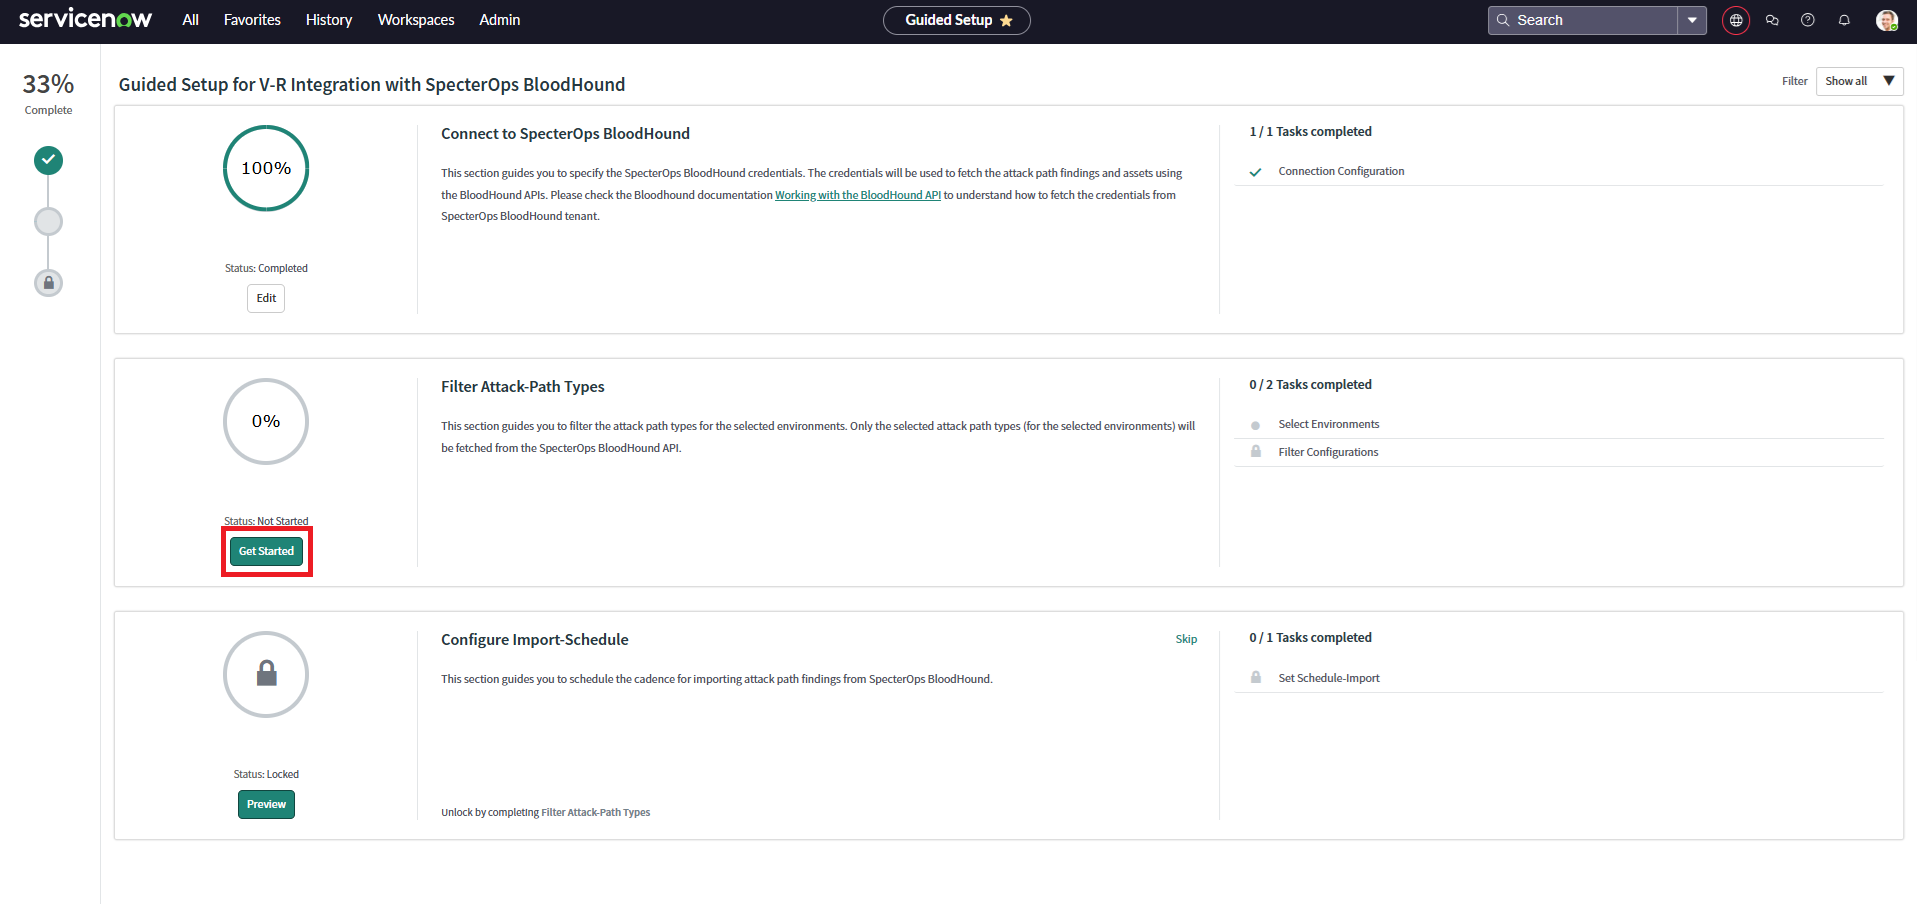Image resolution: width=1917 pixels, height=904 pixels.
Task: Click Get Started for Filter Attack-Path Types
Action: coord(266,551)
